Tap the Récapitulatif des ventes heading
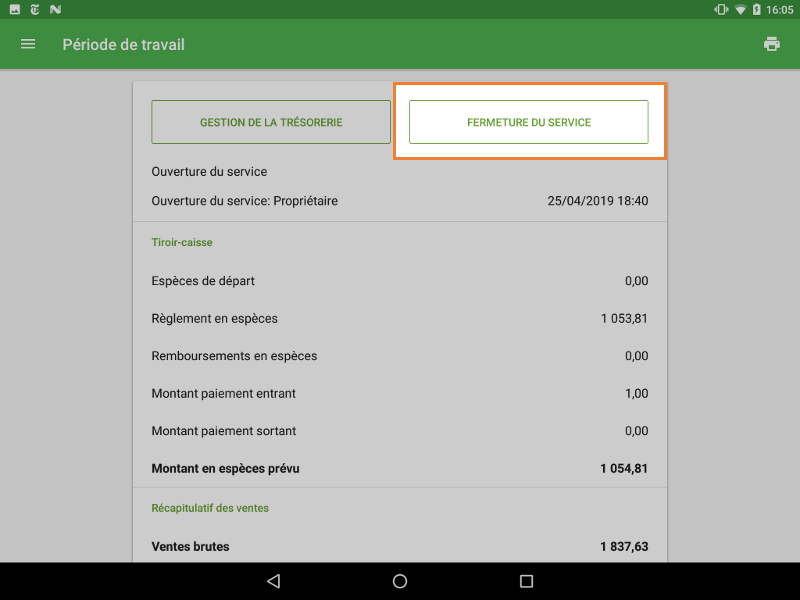 [x=209, y=508]
